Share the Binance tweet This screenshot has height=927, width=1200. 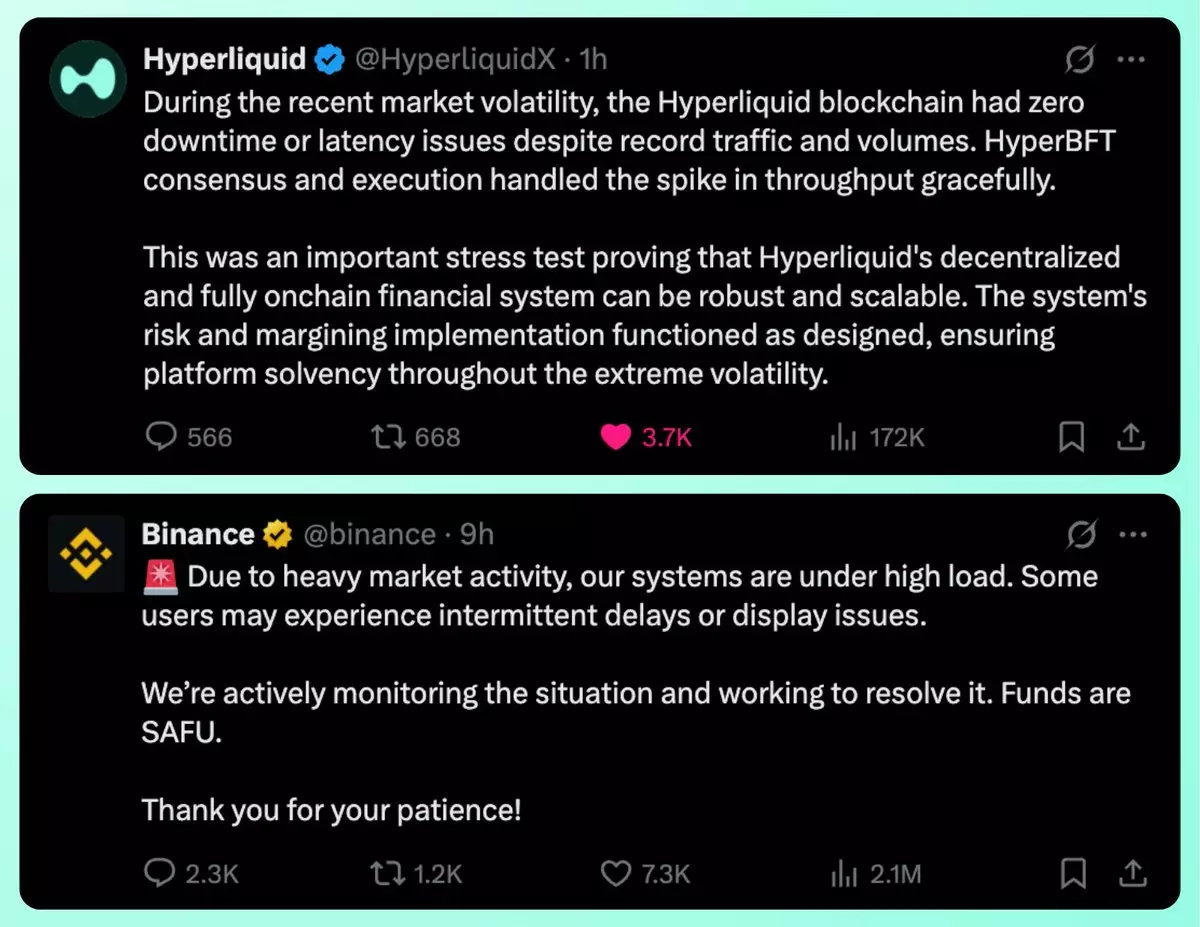(x=1130, y=874)
